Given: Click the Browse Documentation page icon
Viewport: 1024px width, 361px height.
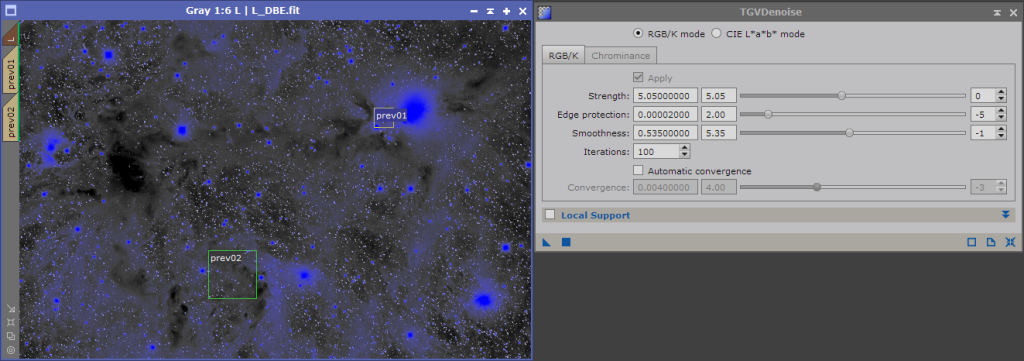Looking at the screenshot, I should 991,242.
